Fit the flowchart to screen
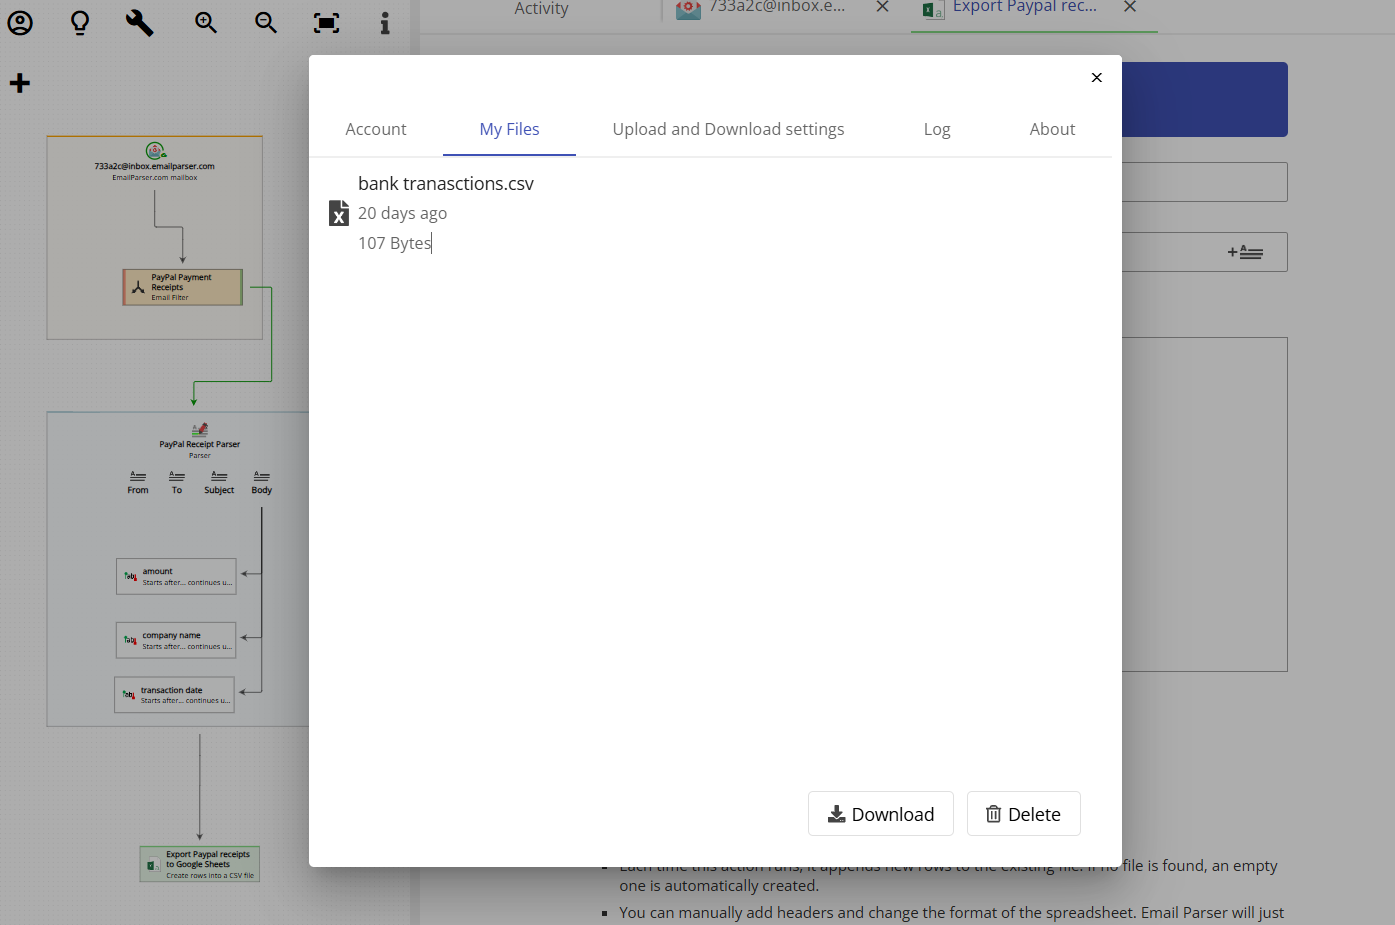Viewport: 1395px width, 925px height. (x=326, y=22)
